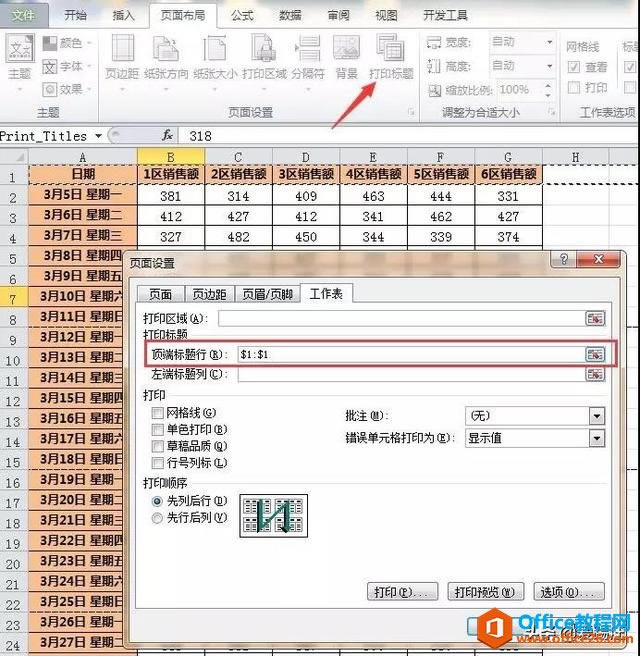Click range selector icon for 顶端标题行
This screenshot has width=640, height=656.
(595, 354)
